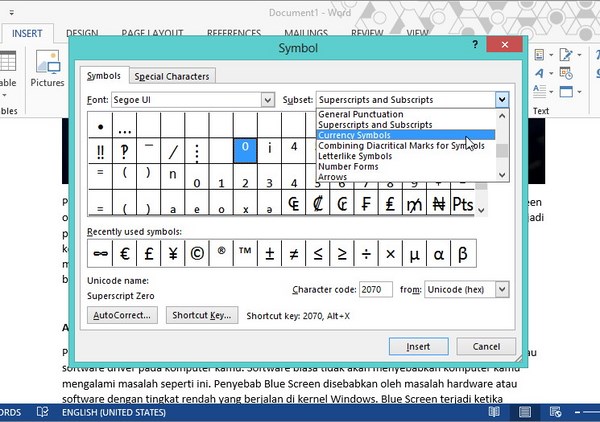This screenshot has width=600, height=422.
Task: Pick greater-than-or-equal sign from recent symbols
Action: pos(342,253)
